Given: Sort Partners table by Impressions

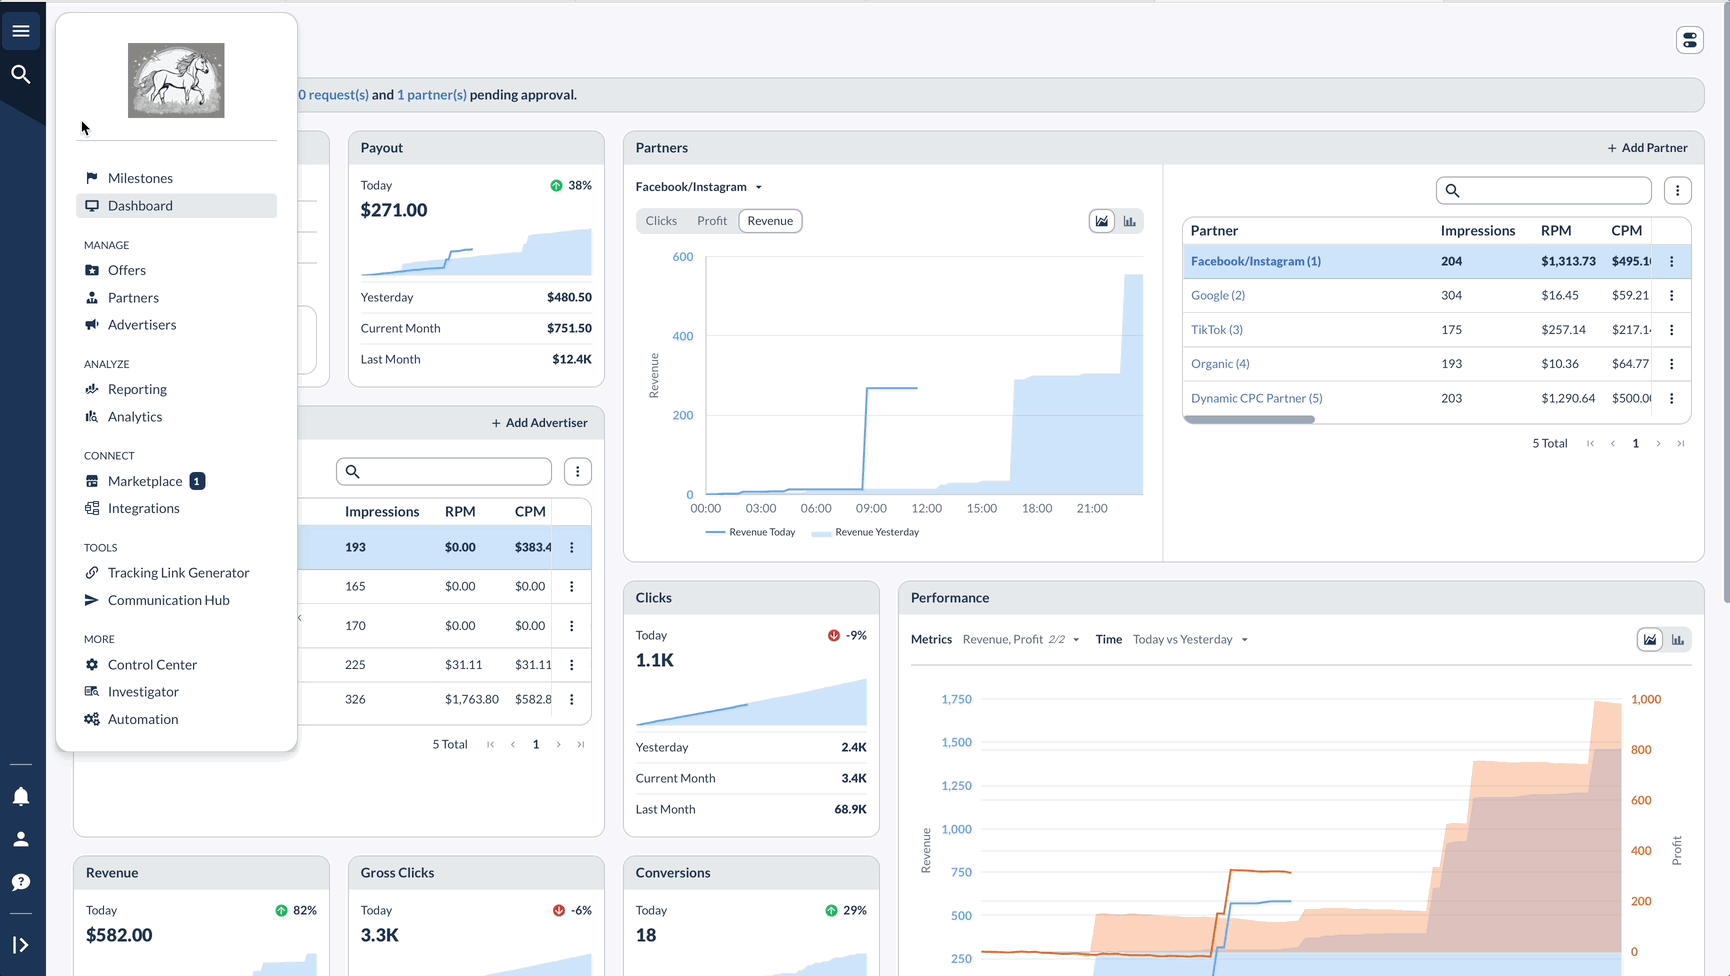Looking at the screenshot, I should tap(1478, 230).
